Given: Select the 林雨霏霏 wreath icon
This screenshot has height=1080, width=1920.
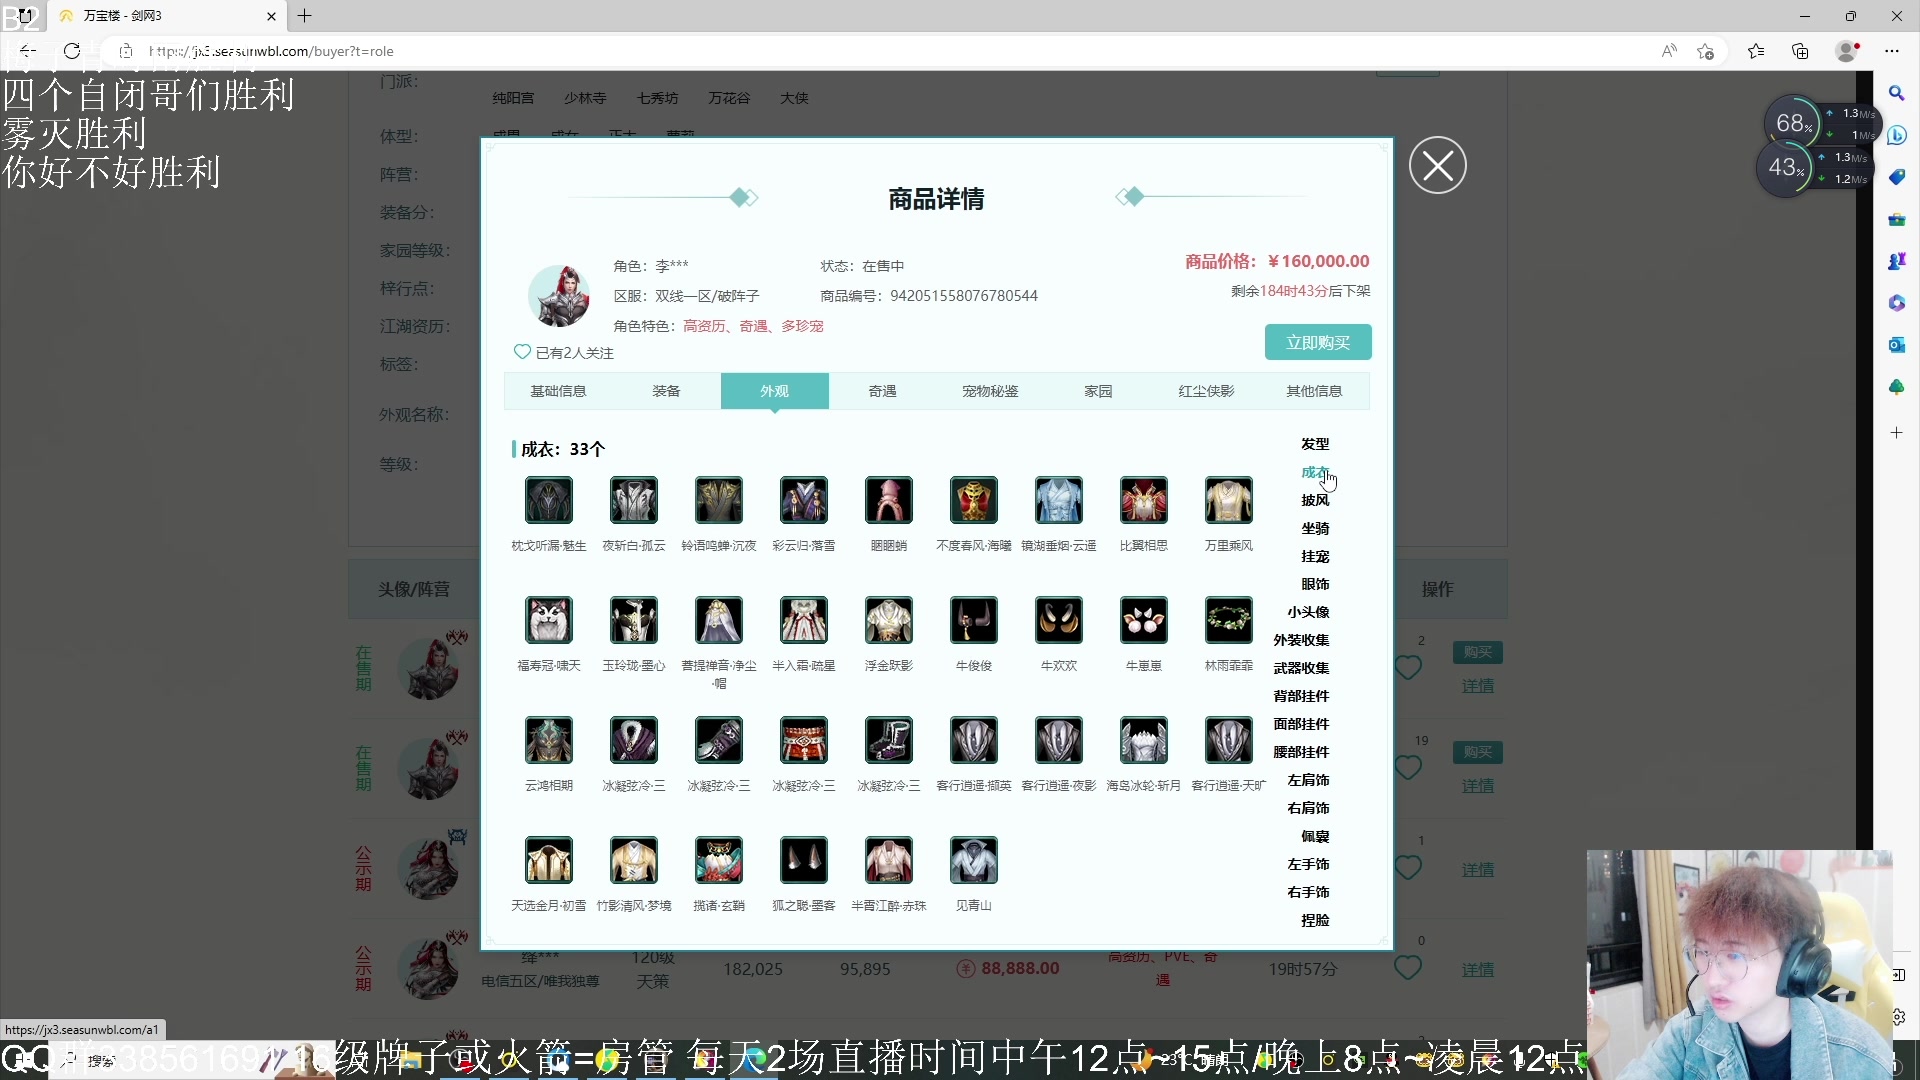Looking at the screenshot, I should 1228,621.
